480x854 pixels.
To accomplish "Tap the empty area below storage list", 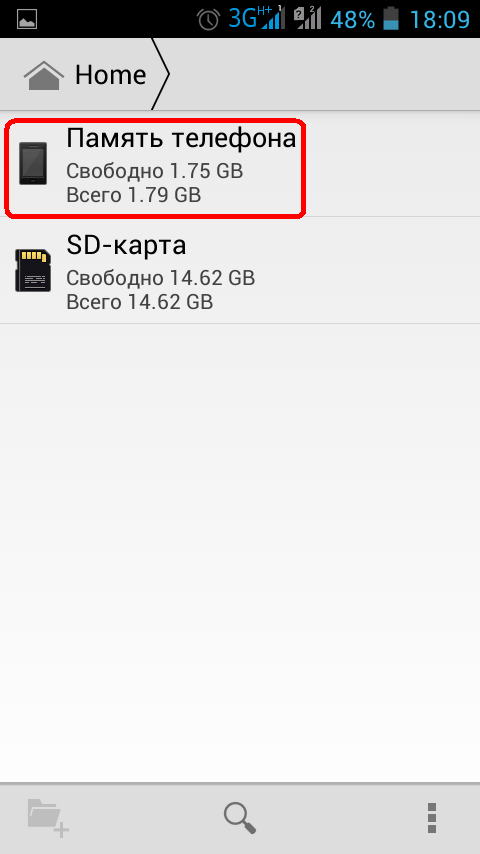I will (240, 553).
